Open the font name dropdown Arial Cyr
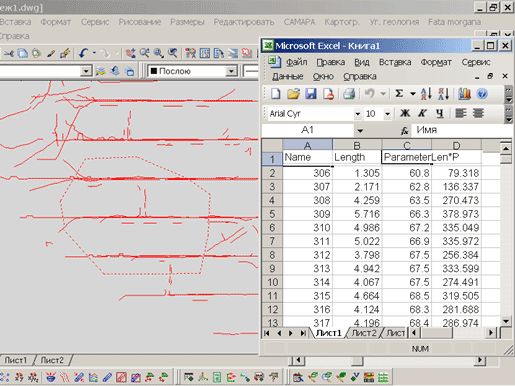Viewport: 515px width, 386px height. (x=357, y=114)
